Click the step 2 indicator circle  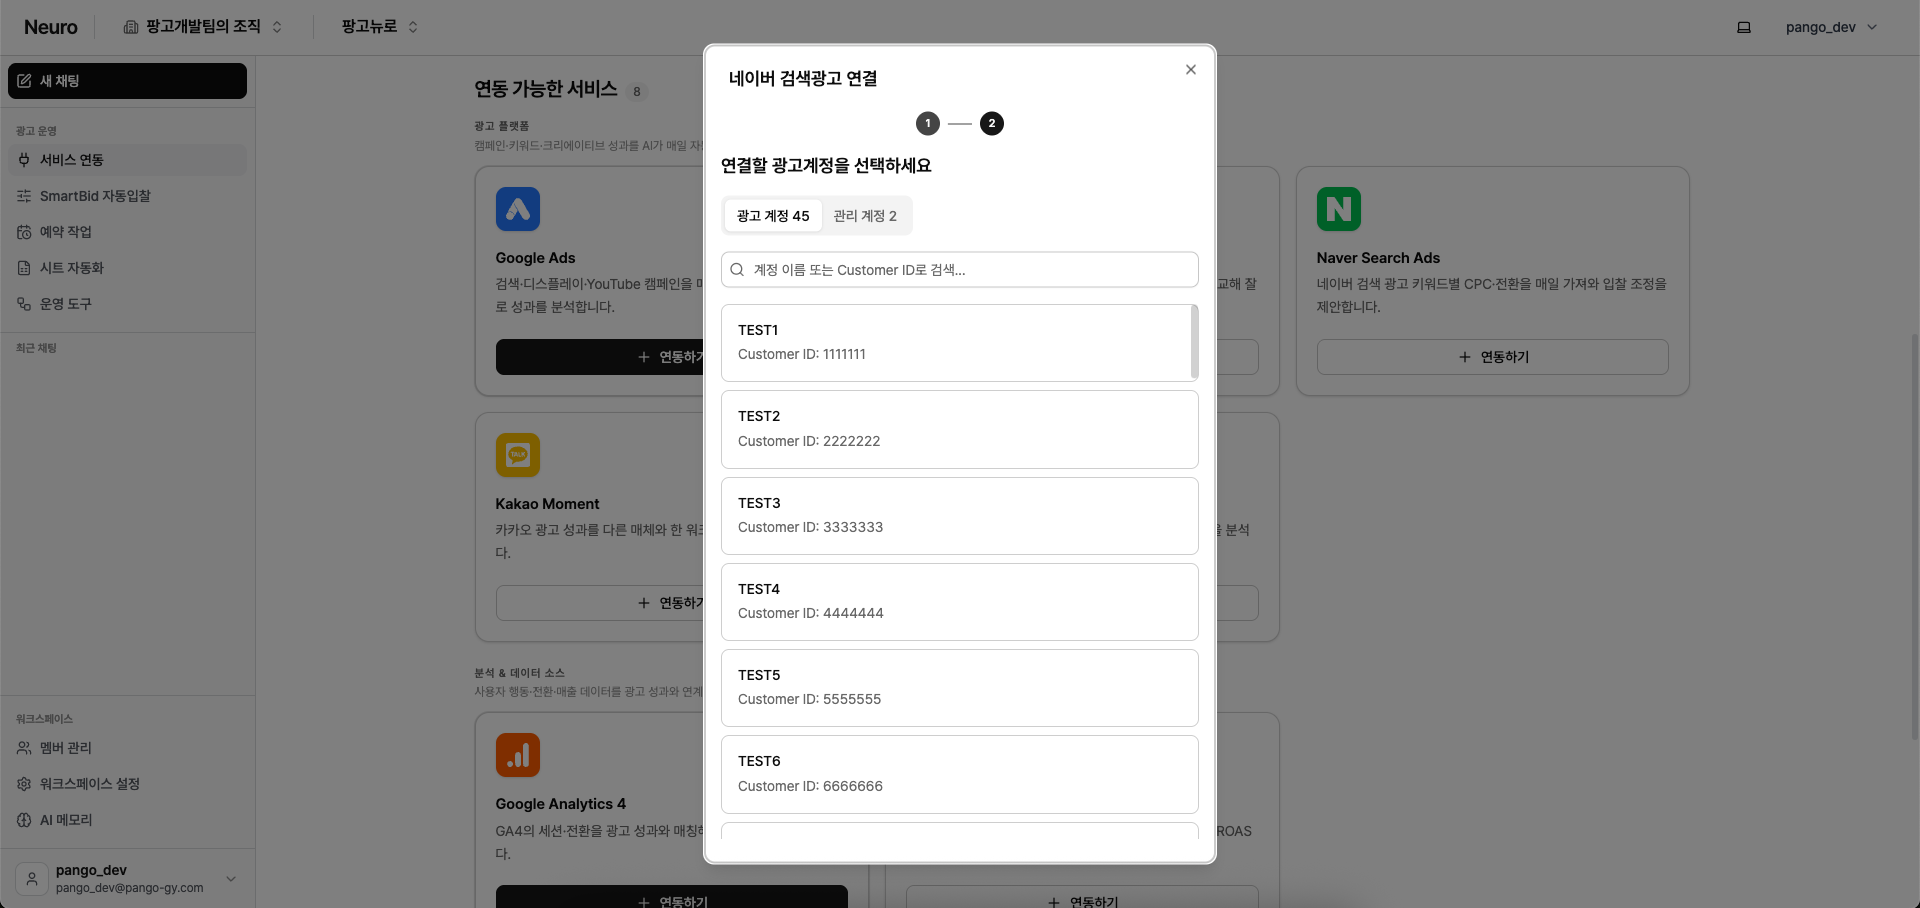[x=991, y=124]
